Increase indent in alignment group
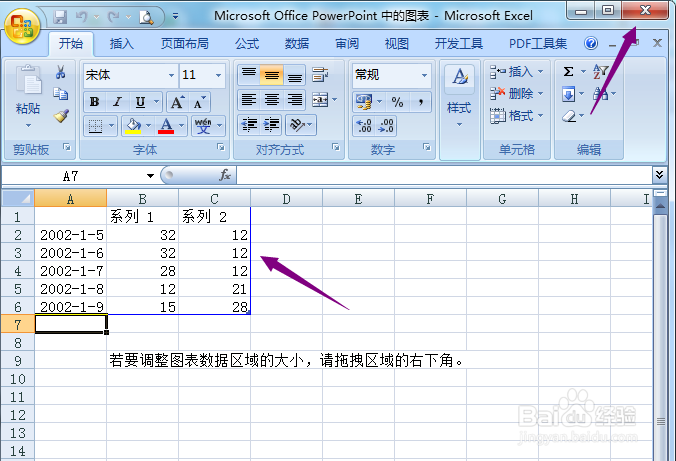The image size is (676, 461). click(271, 125)
